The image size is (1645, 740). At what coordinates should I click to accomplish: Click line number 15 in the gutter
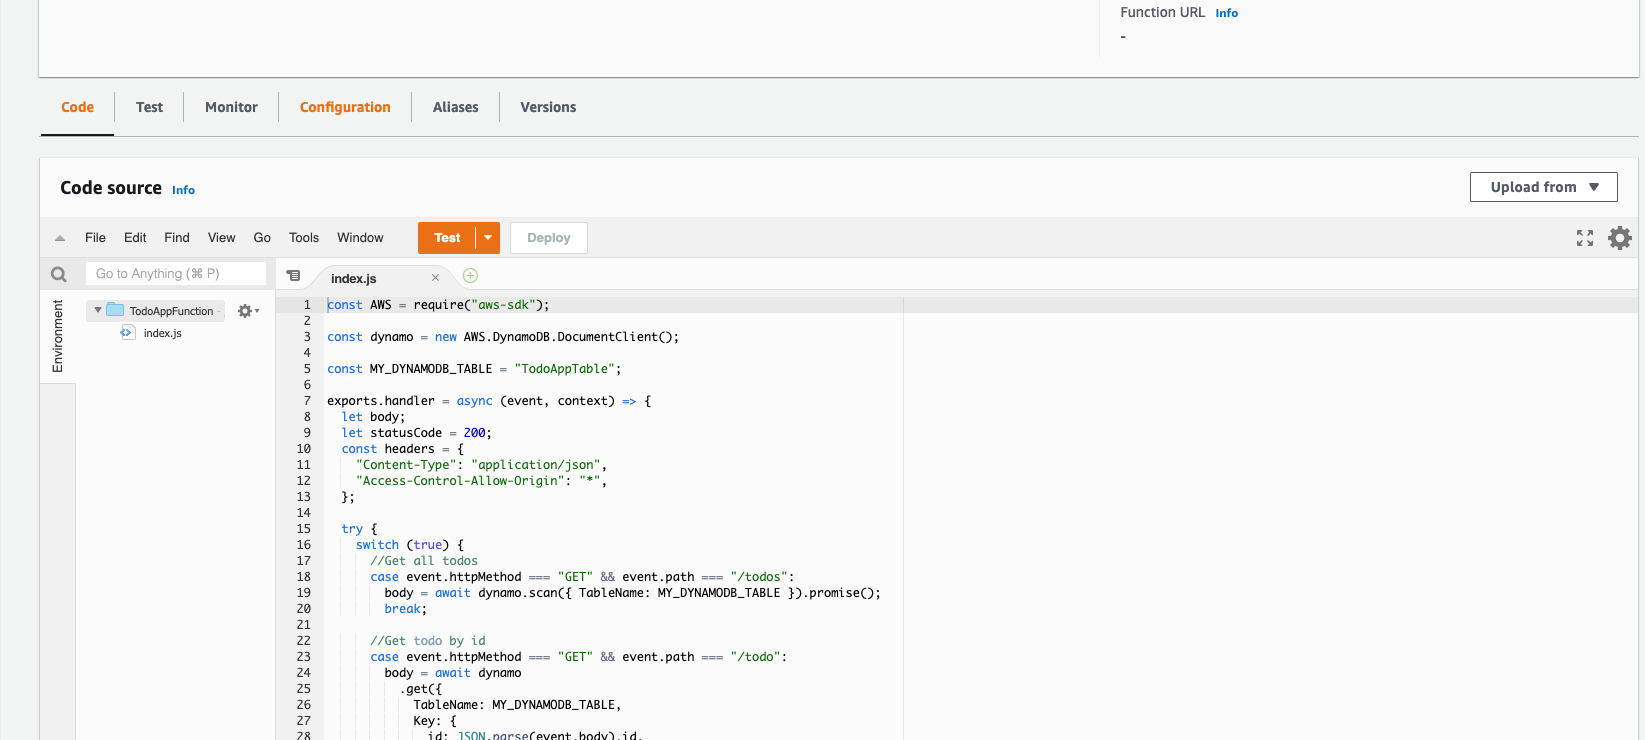point(304,529)
